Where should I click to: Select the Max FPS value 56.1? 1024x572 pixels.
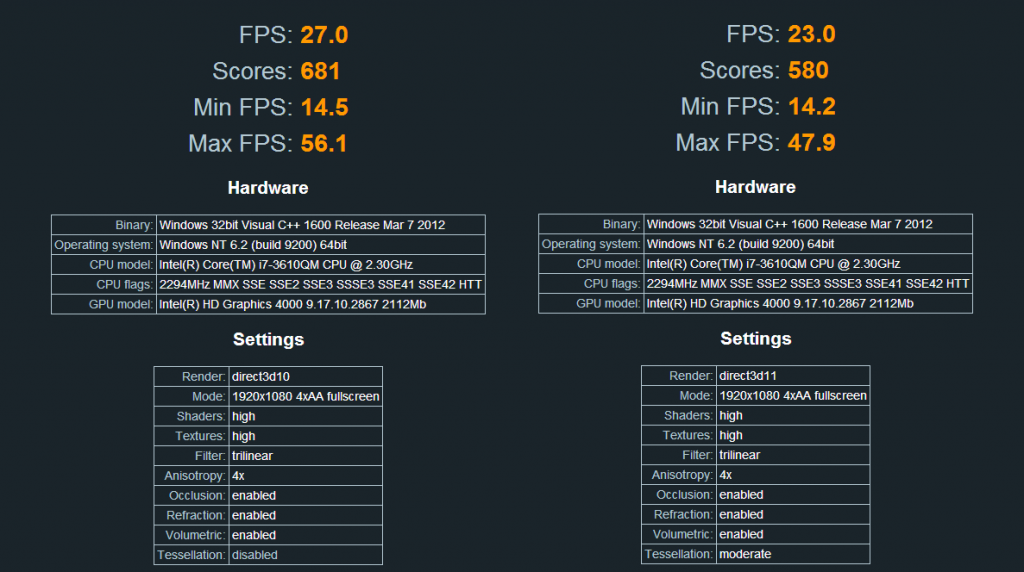(324, 143)
